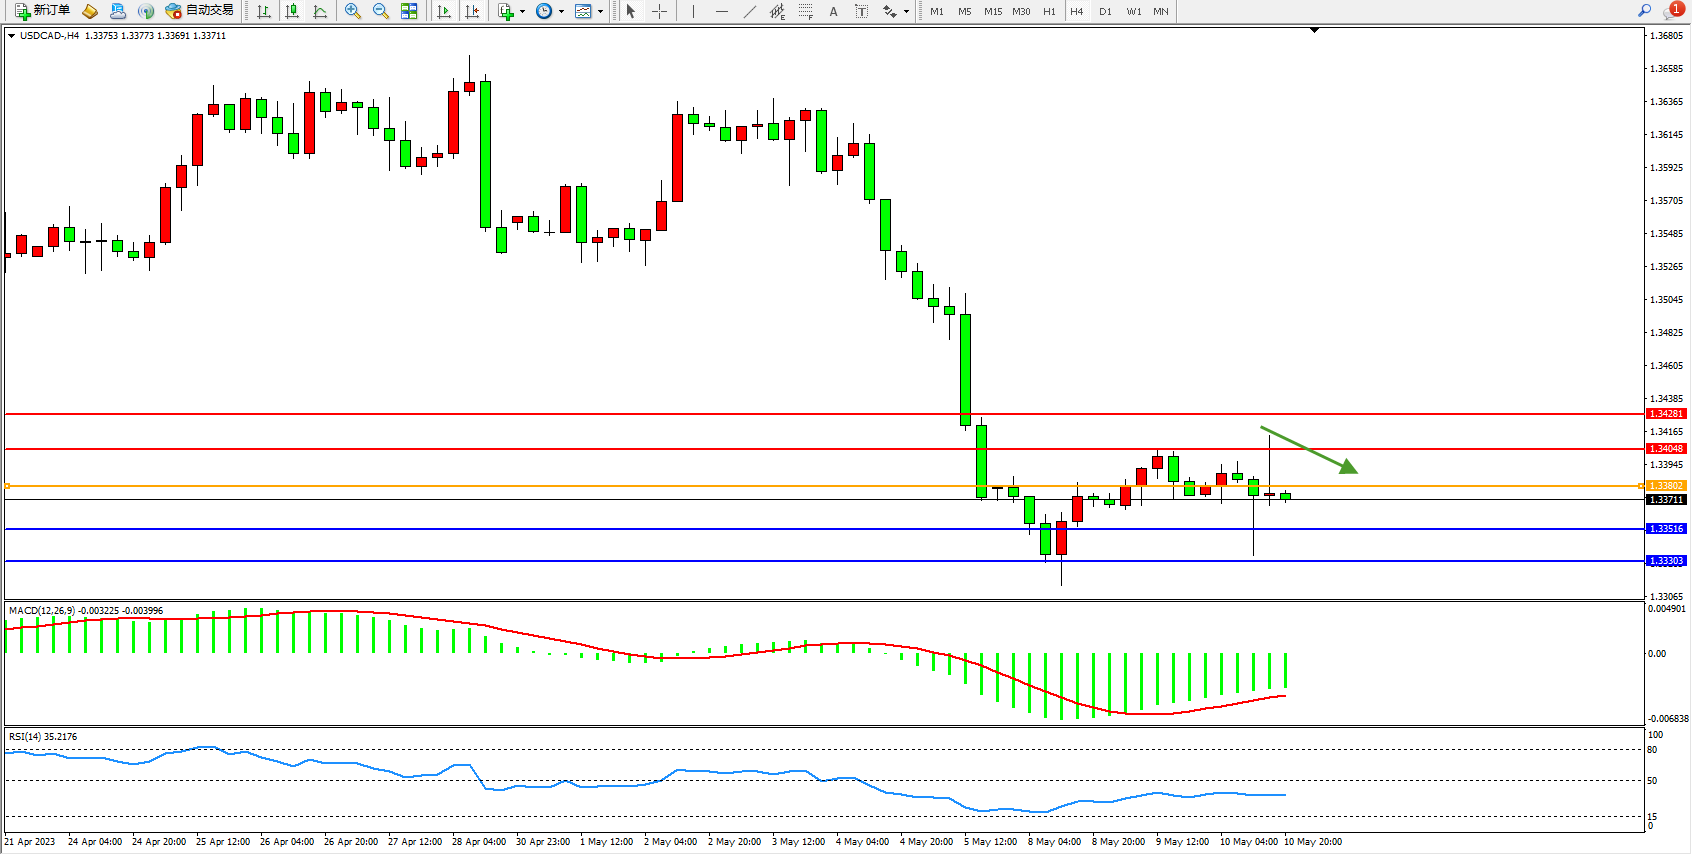Switch to the D1 timeframe
The height and width of the screenshot is (855, 1692).
[1105, 11]
